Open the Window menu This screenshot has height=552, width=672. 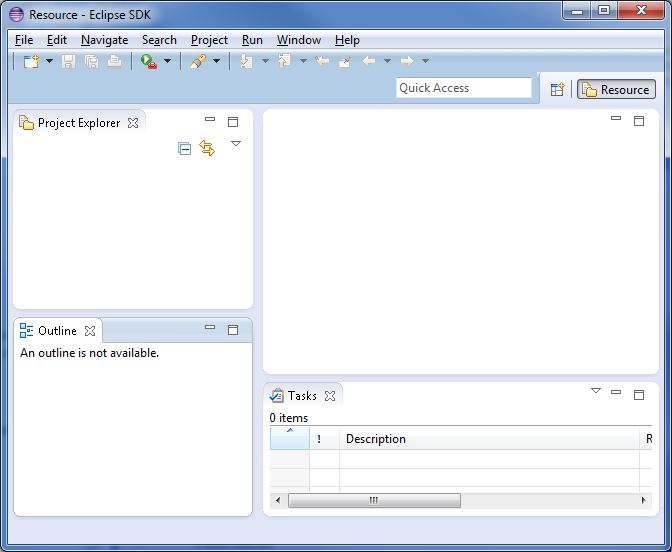tap(299, 40)
